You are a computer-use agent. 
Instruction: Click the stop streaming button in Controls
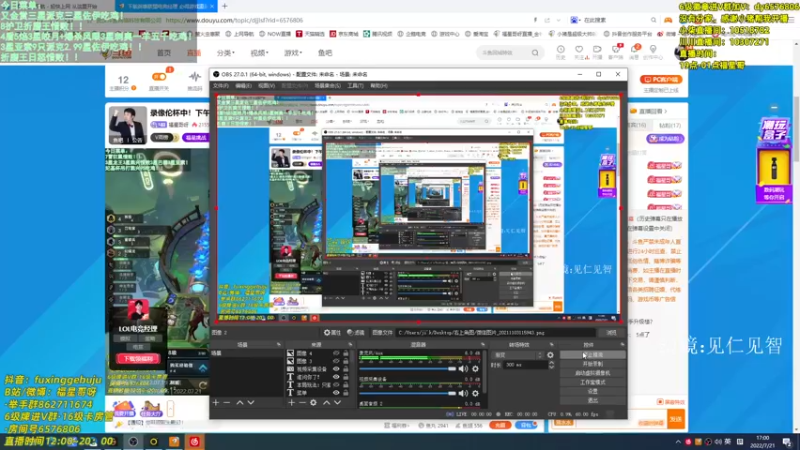click(x=592, y=355)
